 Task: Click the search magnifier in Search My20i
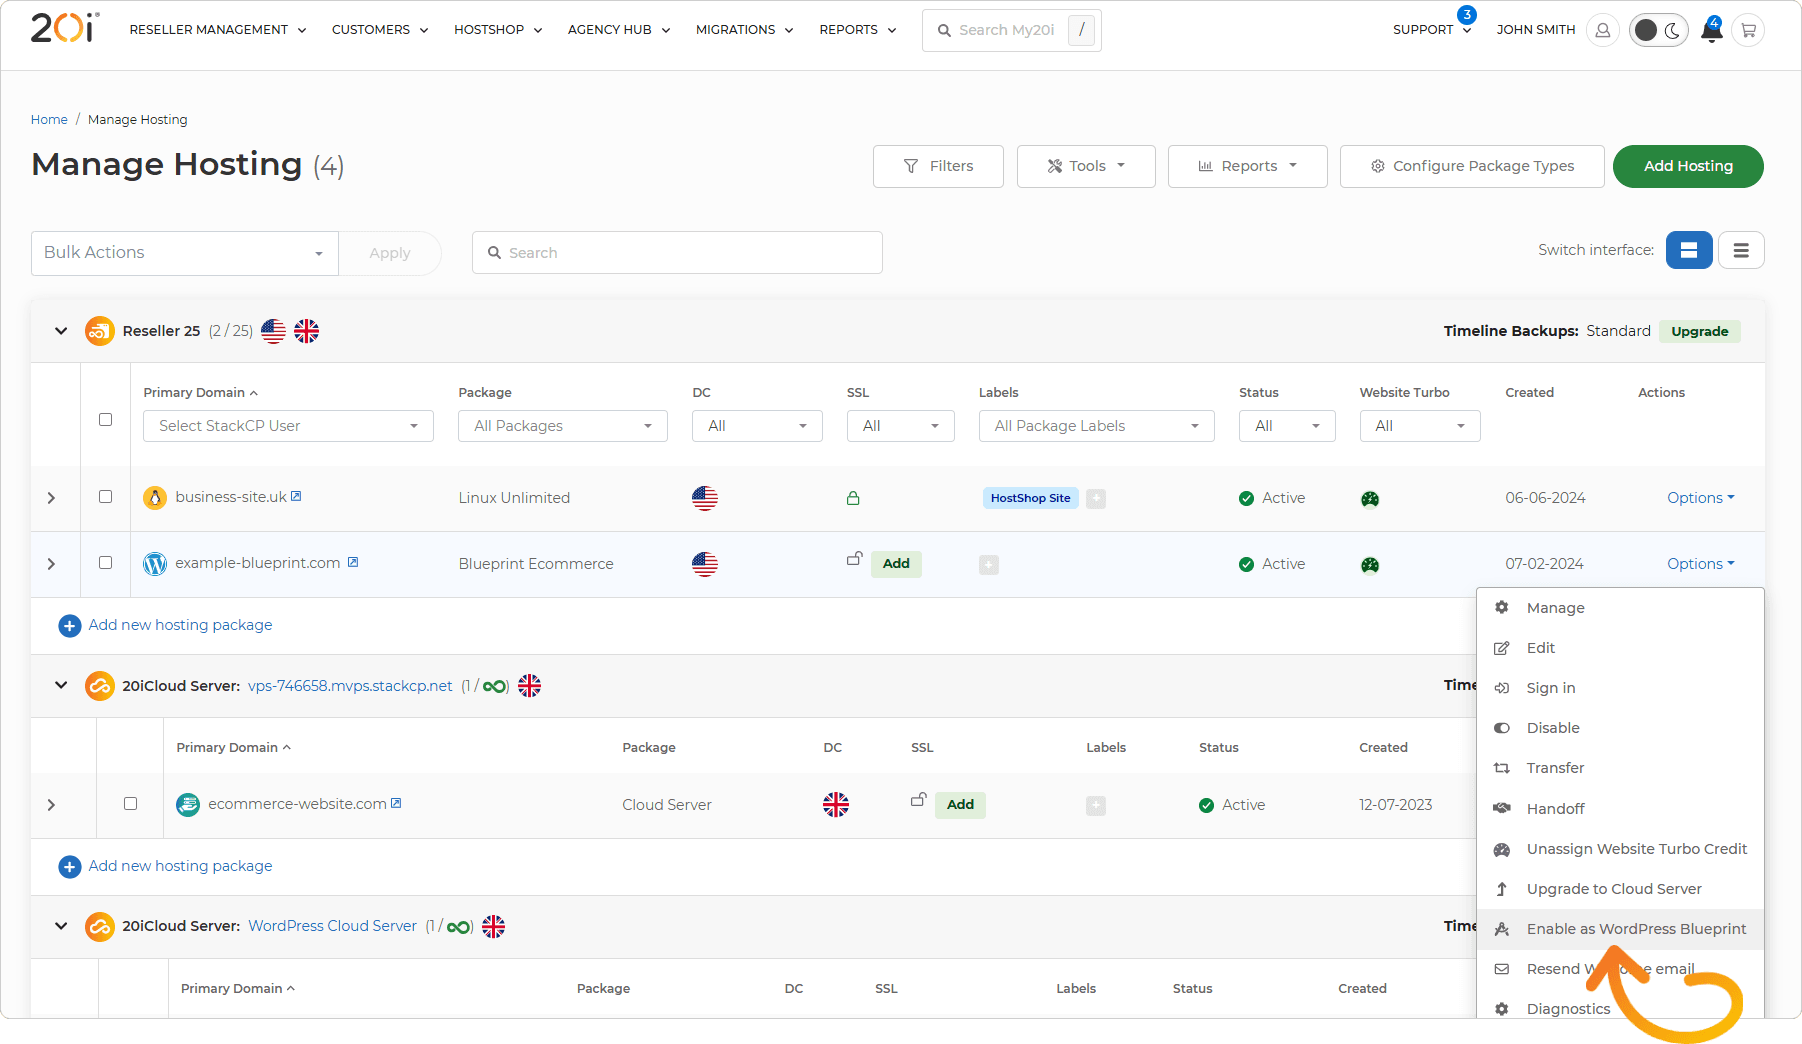coord(944,31)
